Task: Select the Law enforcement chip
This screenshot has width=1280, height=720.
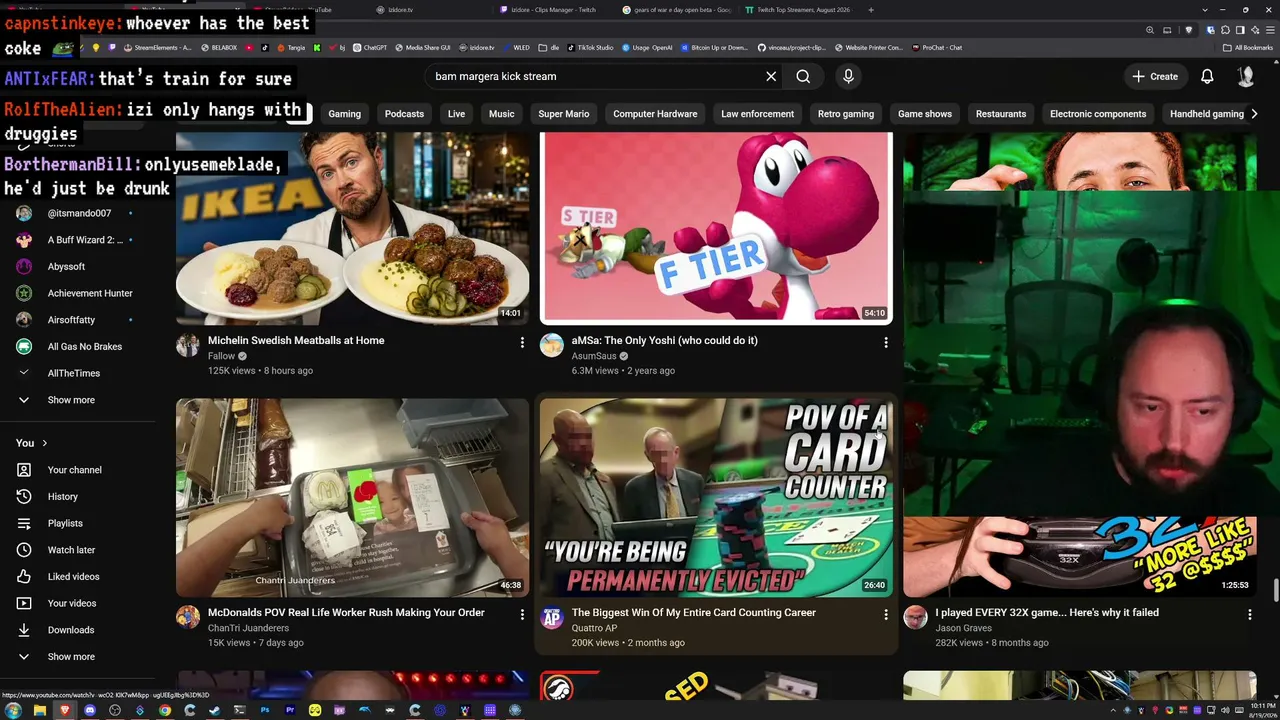Action: pyautogui.click(x=757, y=114)
